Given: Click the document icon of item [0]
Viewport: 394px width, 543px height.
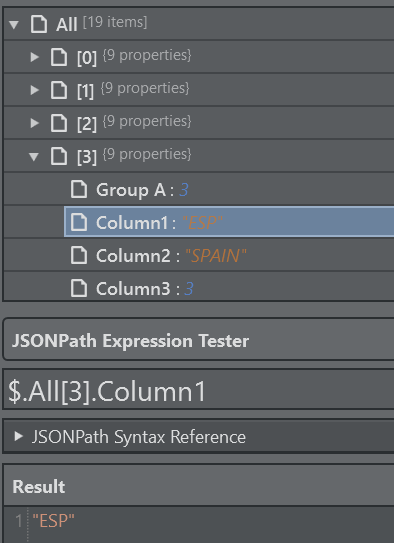Looking at the screenshot, I should tap(59, 57).
